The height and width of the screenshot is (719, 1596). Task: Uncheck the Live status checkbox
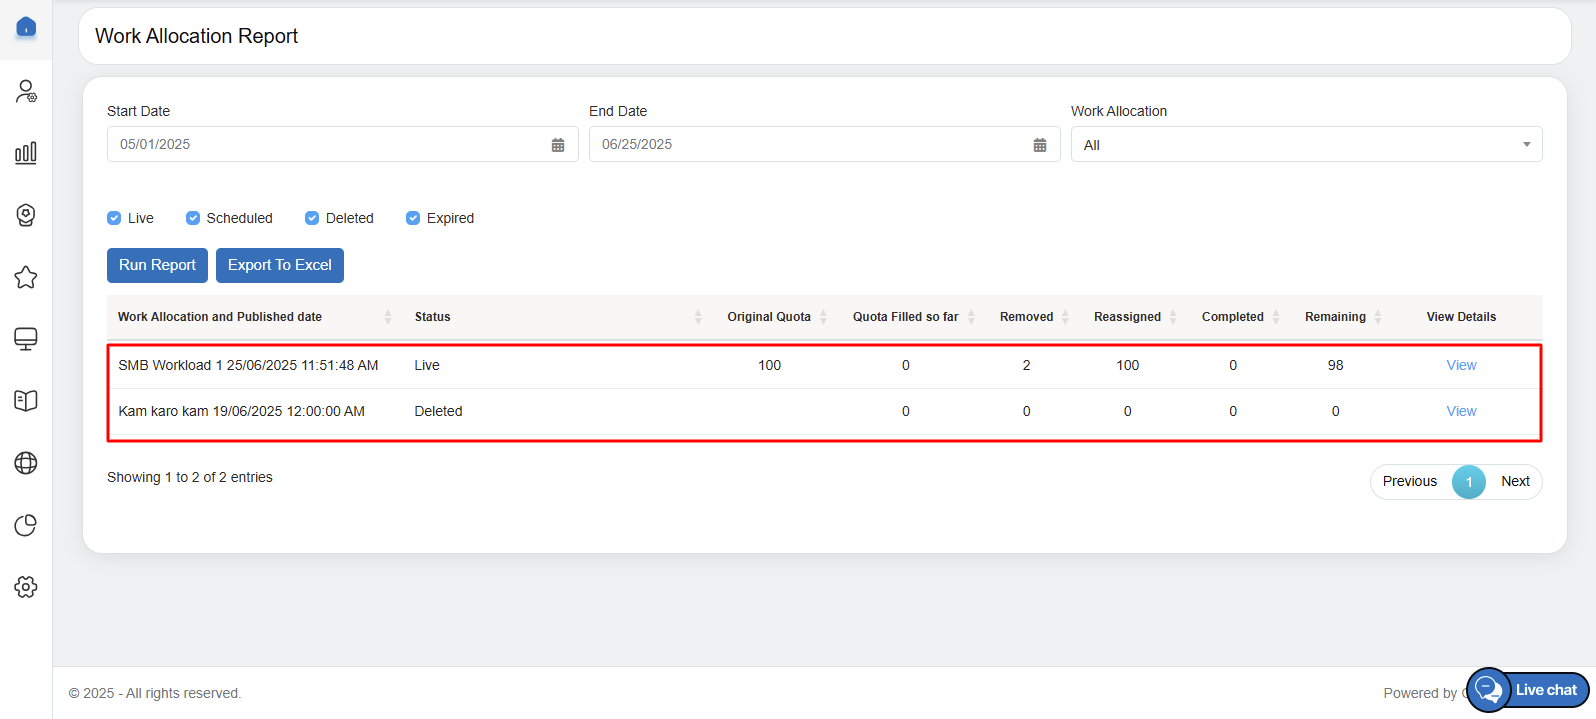(114, 218)
